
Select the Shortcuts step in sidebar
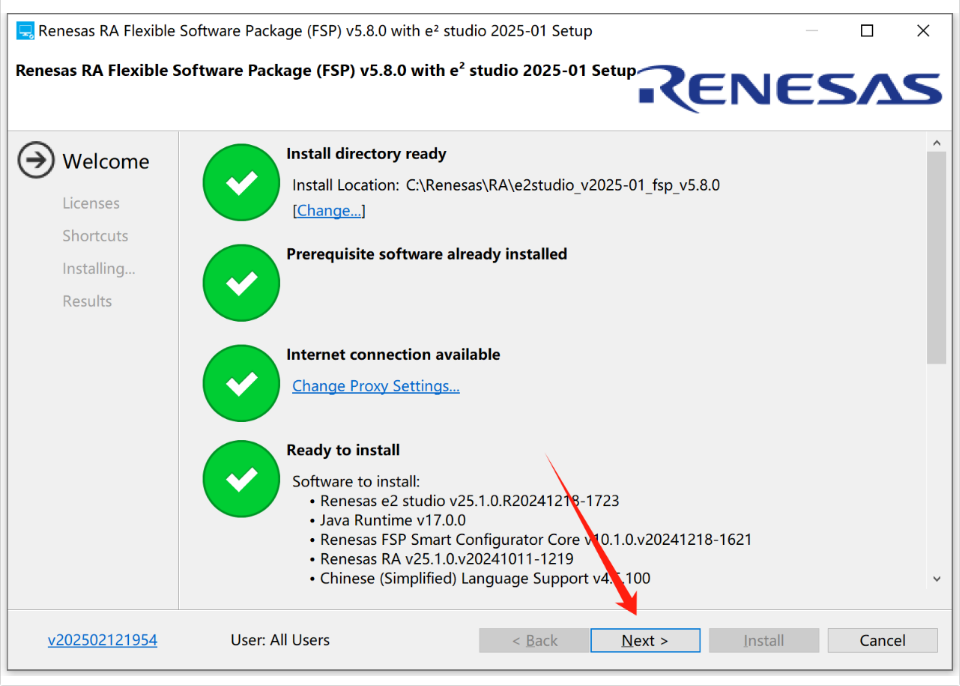pos(96,236)
